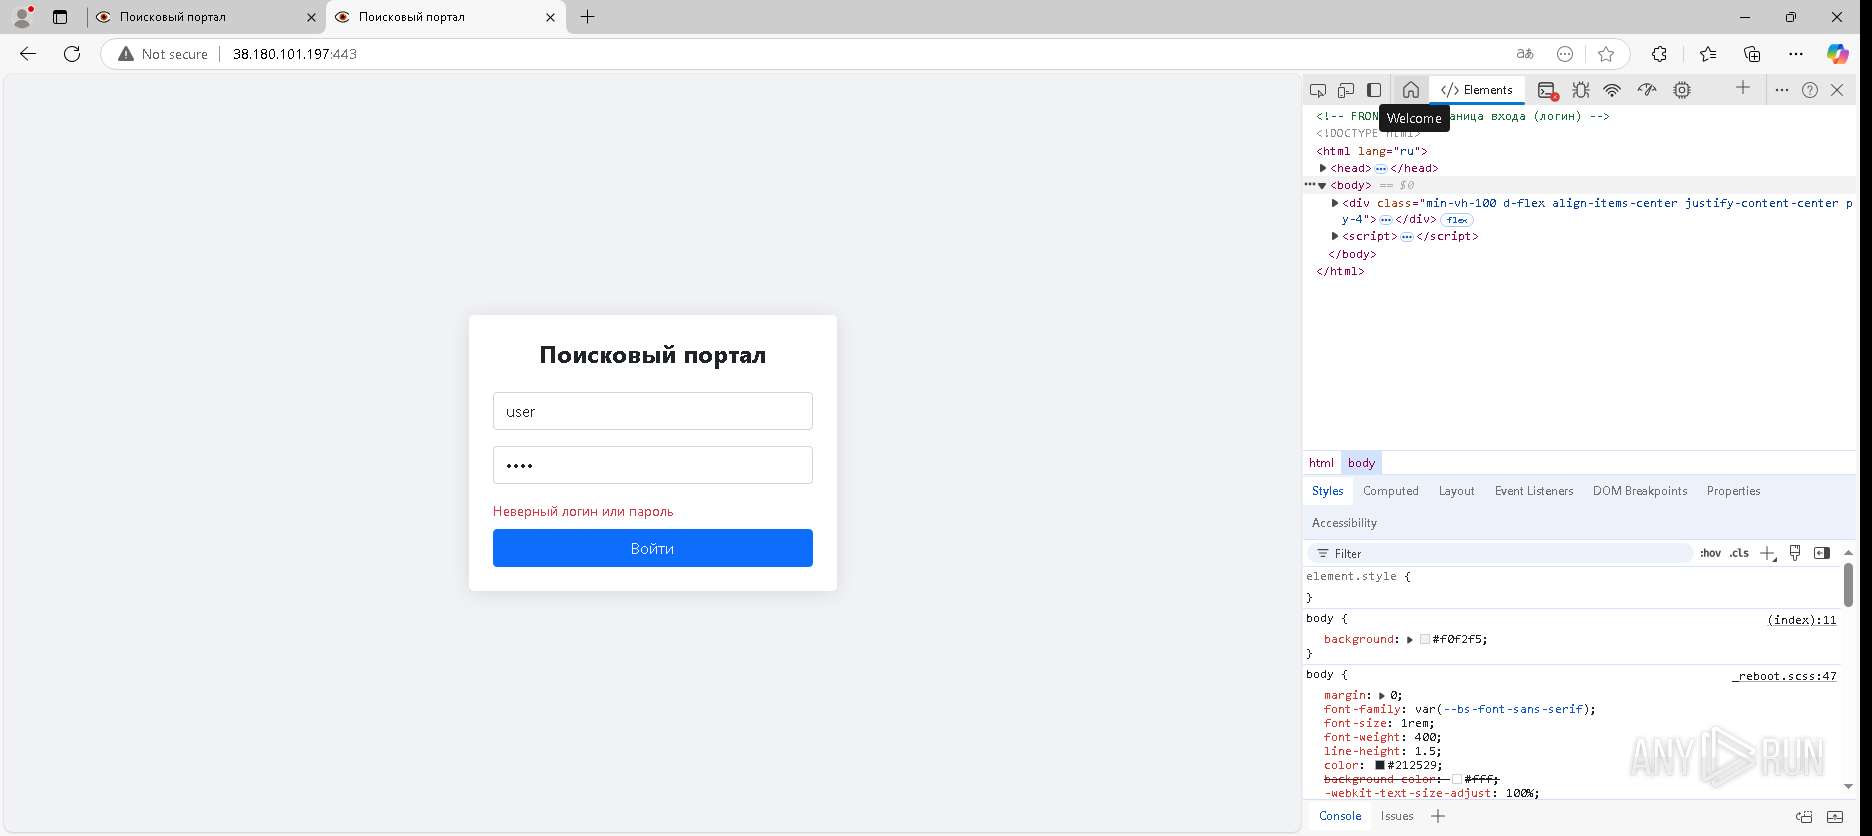1872x836 pixels.
Task: Reload the current page
Action: (x=72, y=54)
